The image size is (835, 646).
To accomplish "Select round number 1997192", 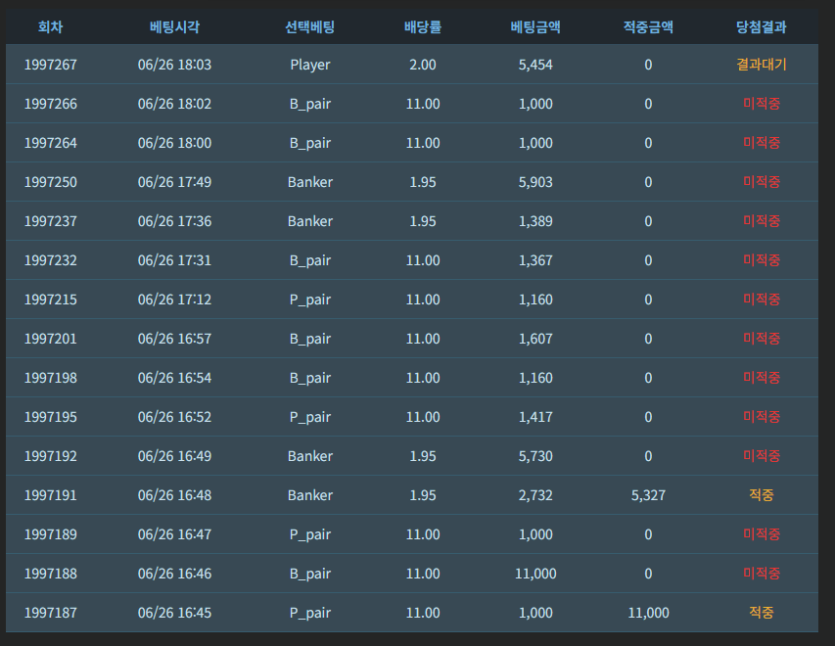I will 51,456.
